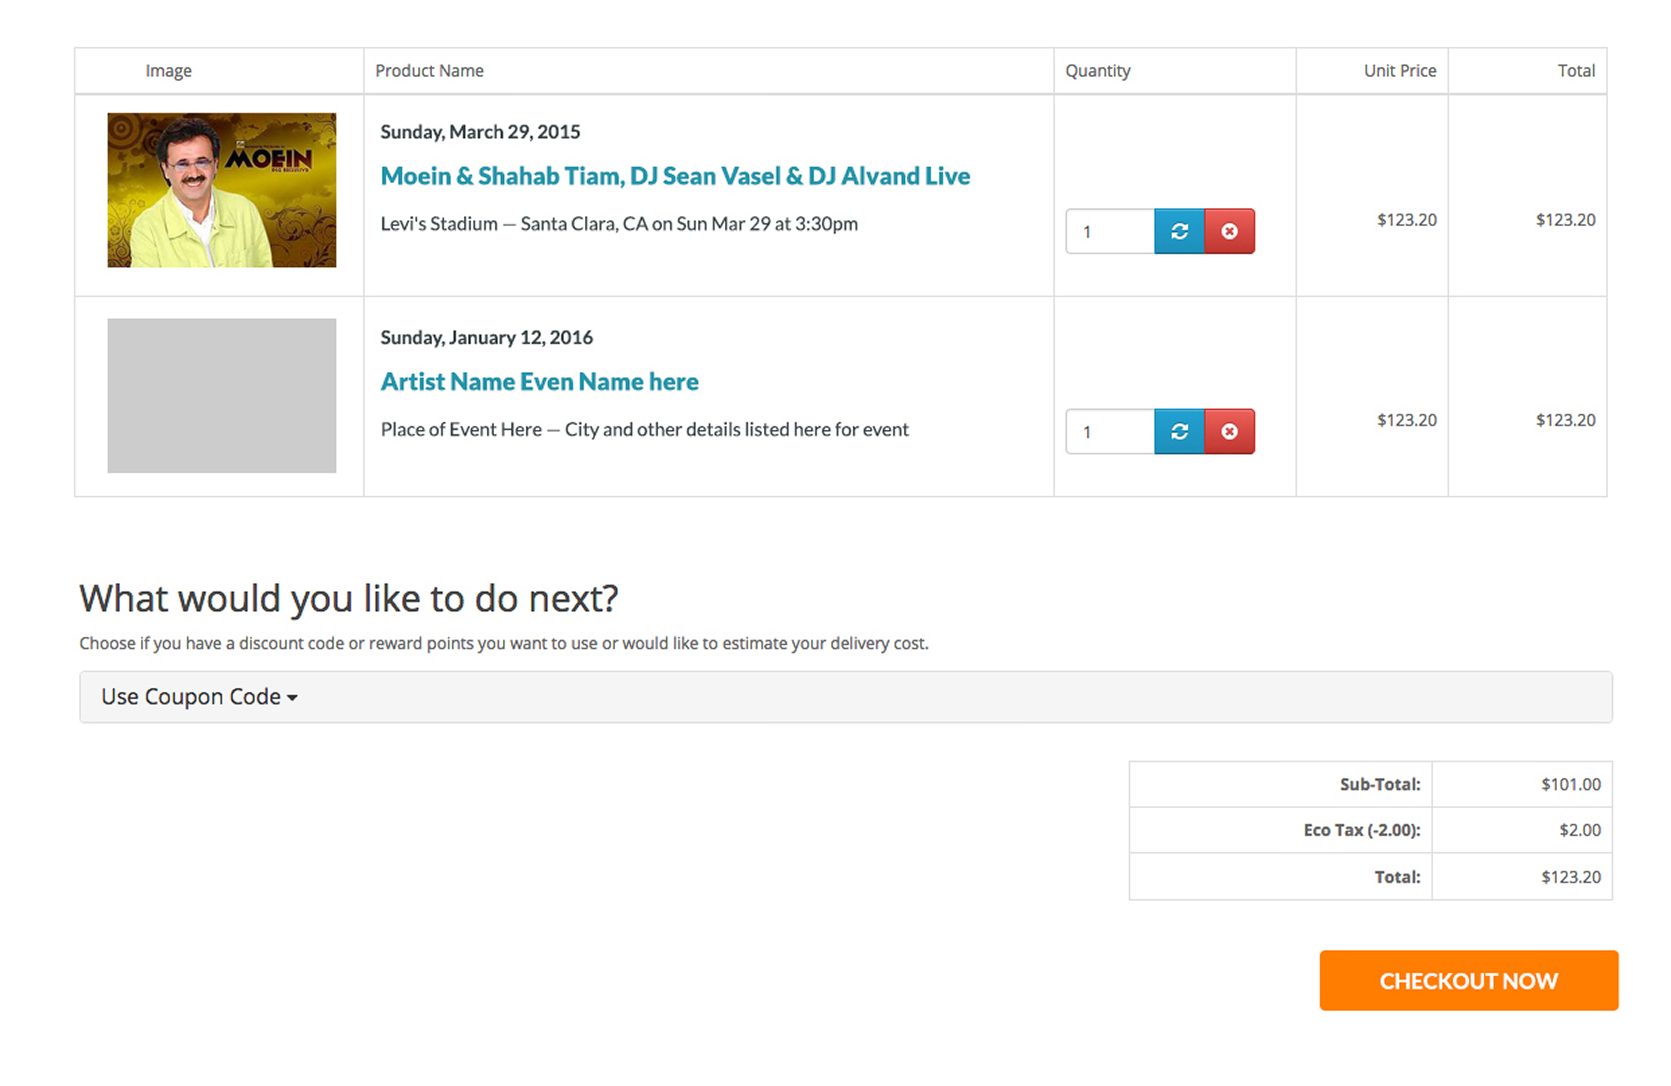Click the Image column header
This screenshot has height=1086, width=1671.
click(168, 71)
